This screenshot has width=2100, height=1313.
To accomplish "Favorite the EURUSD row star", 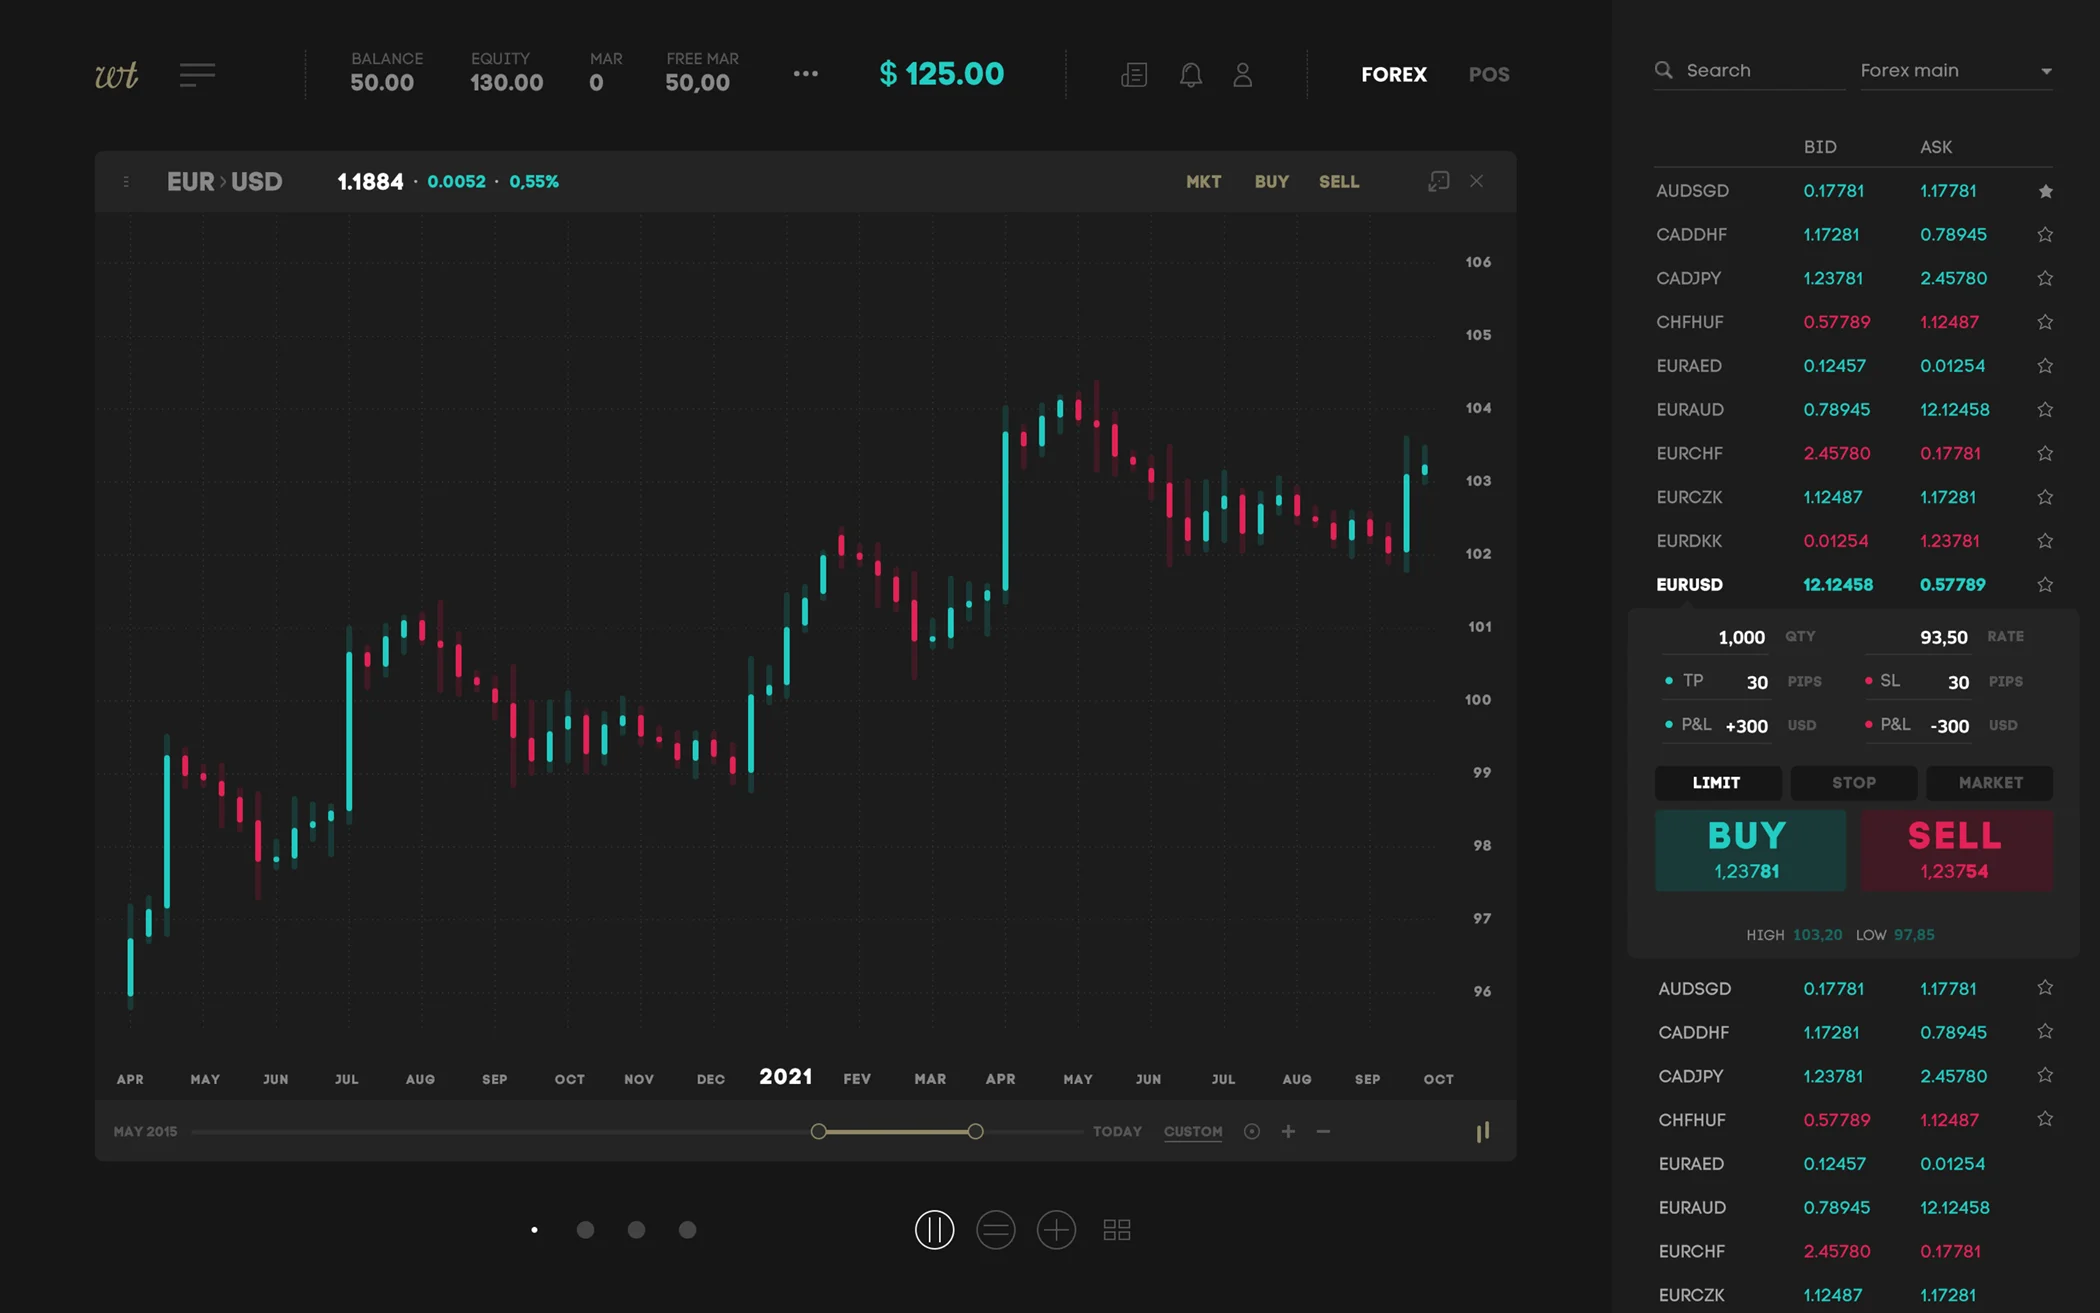I will tap(2045, 584).
